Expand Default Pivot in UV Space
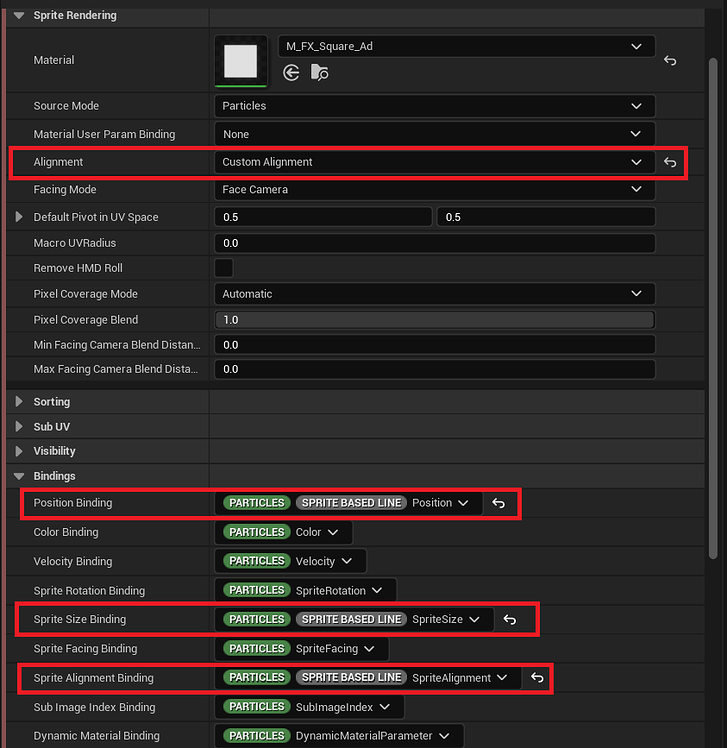The width and height of the screenshot is (727, 748). coord(19,217)
